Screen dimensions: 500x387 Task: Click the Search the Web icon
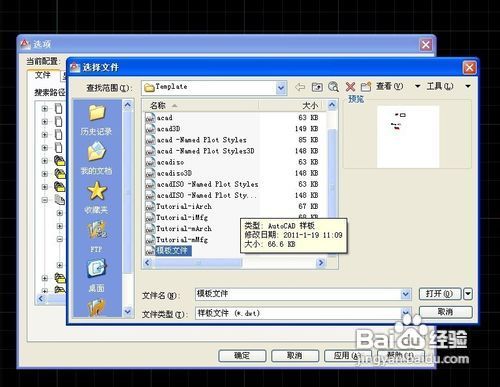(333, 87)
